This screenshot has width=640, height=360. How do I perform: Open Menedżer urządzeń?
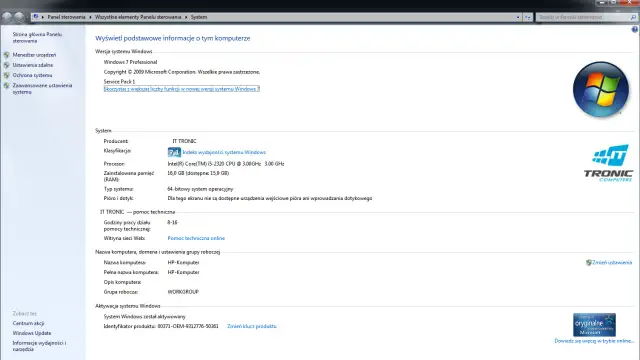pyautogui.click(x=34, y=55)
